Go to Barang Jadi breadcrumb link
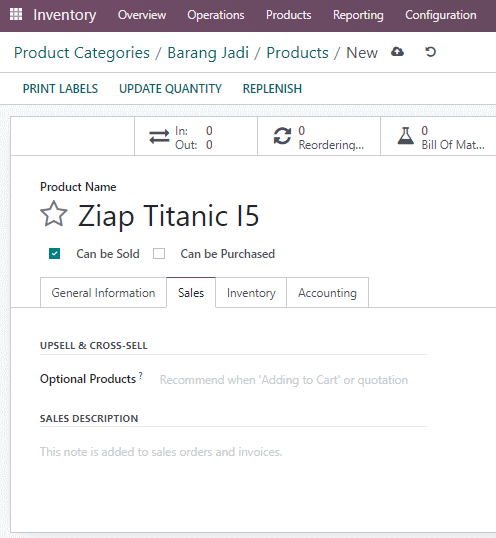The height and width of the screenshot is (538, 496). [x=208, y=53]
